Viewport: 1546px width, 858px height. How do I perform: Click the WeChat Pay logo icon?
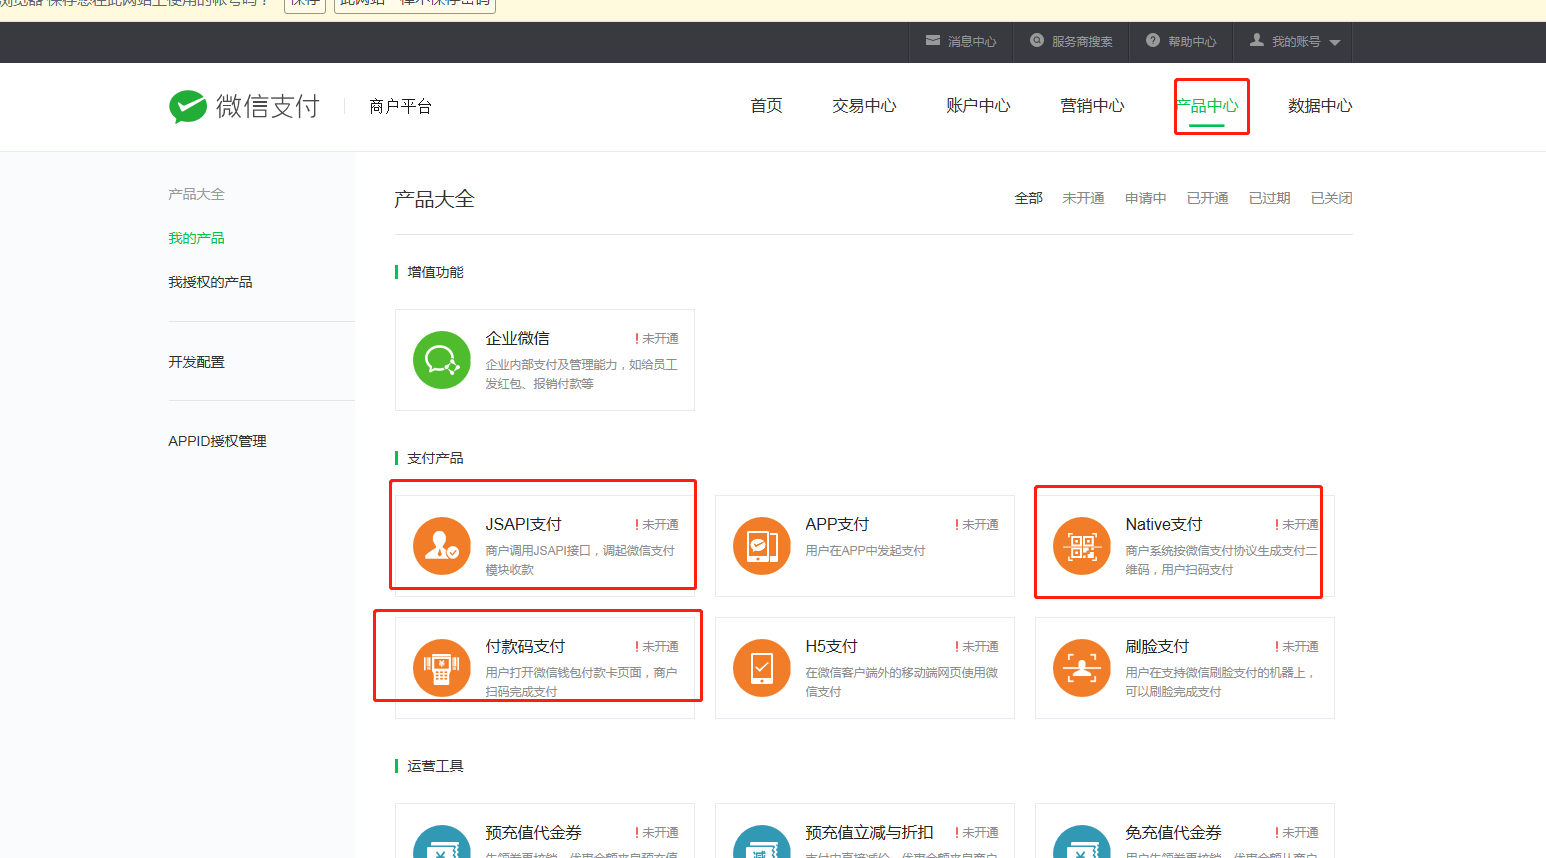[188, 106]
